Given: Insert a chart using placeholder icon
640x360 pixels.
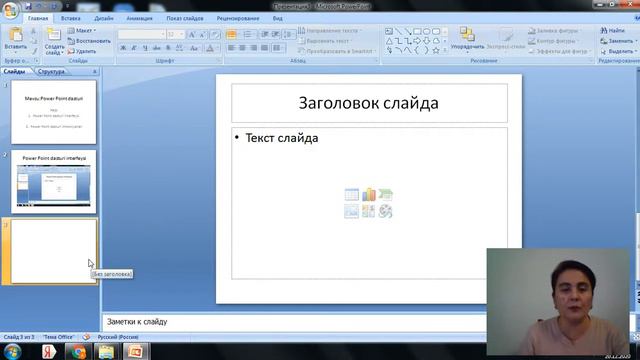Looking at the screenshot, I should pyautogui.click(x=369, y=195).
